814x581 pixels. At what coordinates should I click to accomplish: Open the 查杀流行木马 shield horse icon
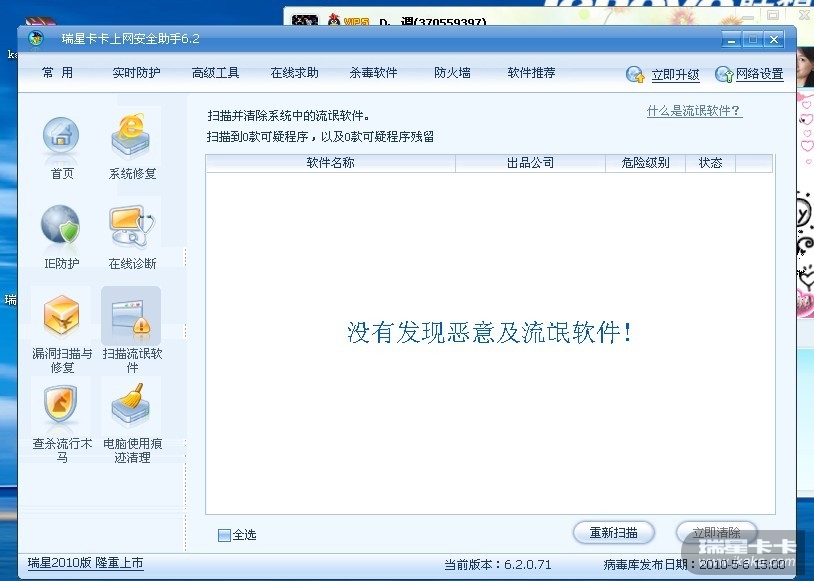[x=61, y=405]
